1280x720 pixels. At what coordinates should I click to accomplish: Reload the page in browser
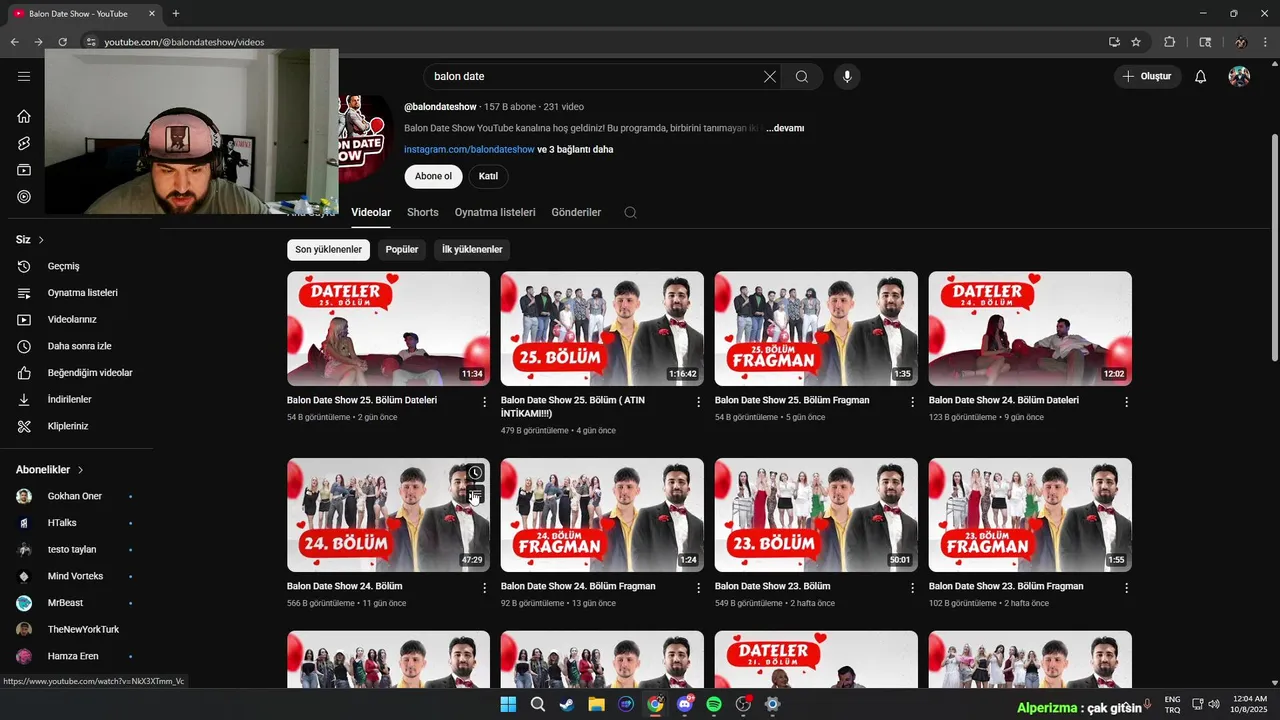tap(62, 42)
